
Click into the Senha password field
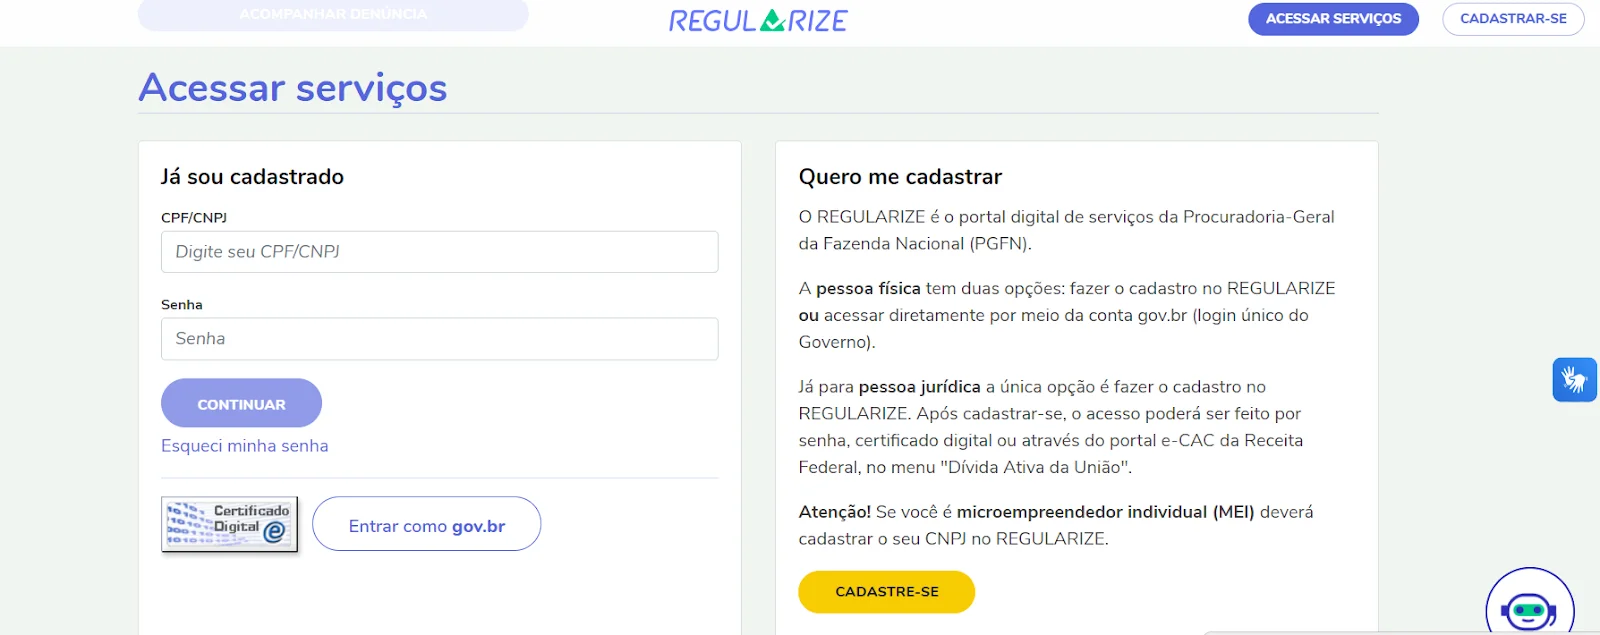click(439, 339)
